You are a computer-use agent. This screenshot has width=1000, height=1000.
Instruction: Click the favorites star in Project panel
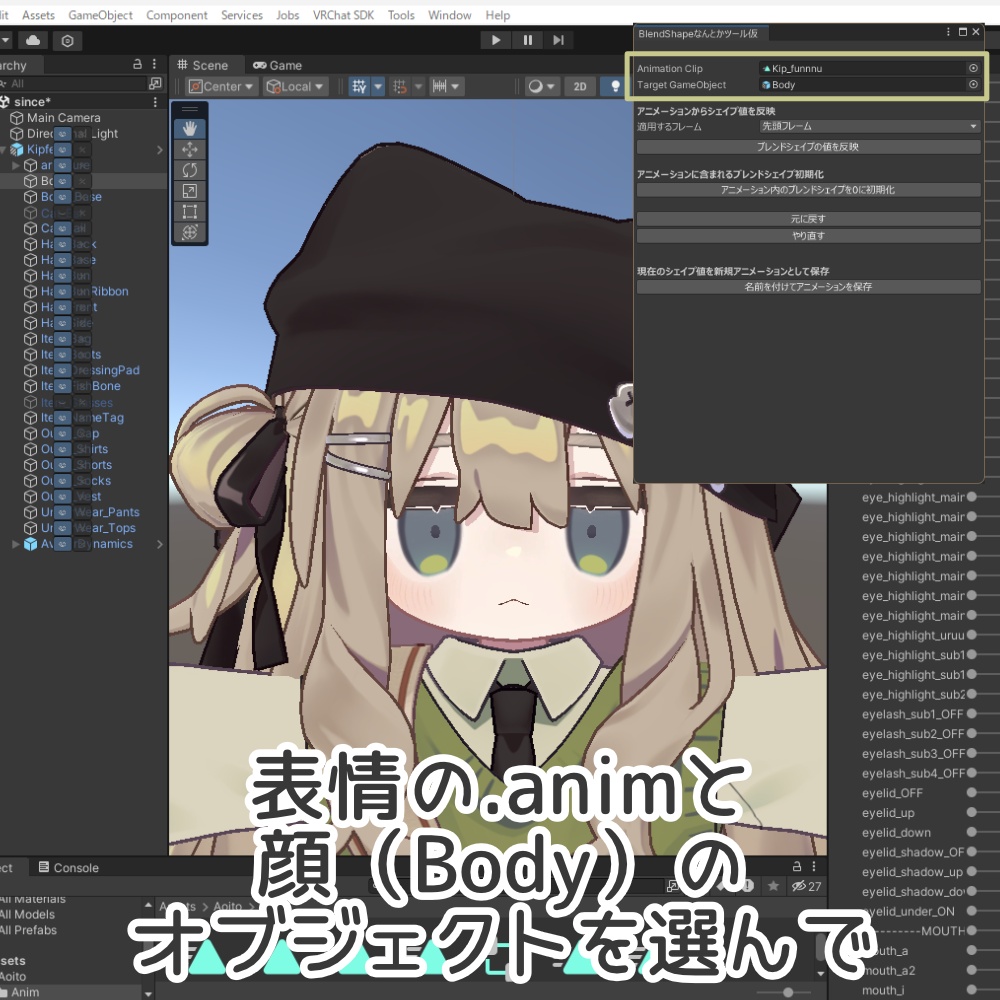(774, 886)
